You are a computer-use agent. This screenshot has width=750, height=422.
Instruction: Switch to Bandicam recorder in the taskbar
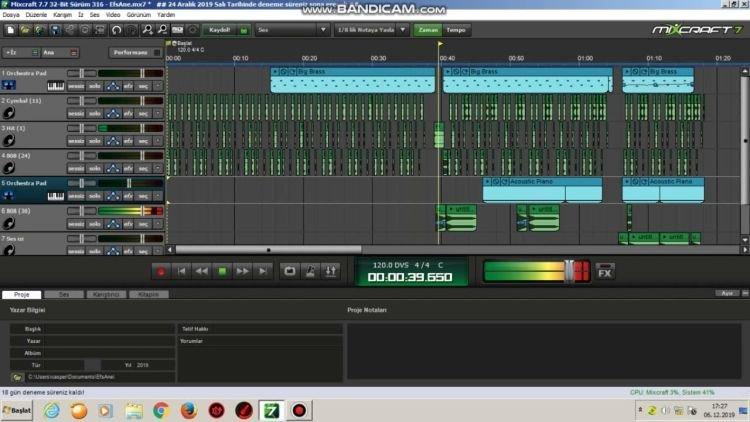tap(299, 411)
